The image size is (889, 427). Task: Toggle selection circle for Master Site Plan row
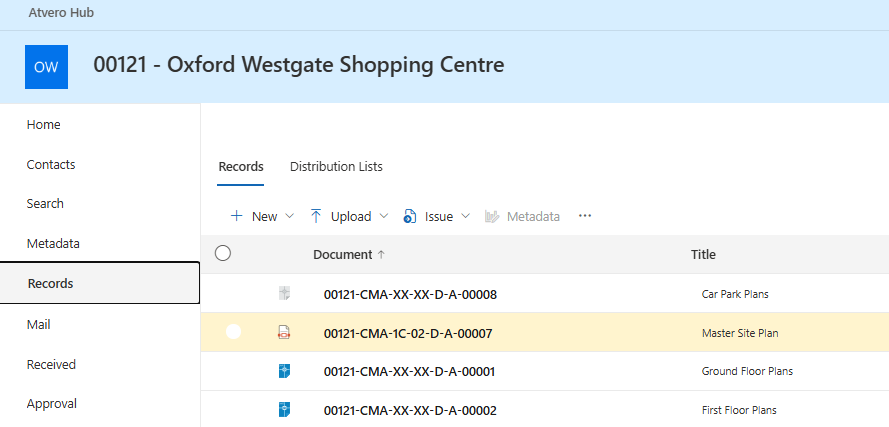click(x=234, y=332)
